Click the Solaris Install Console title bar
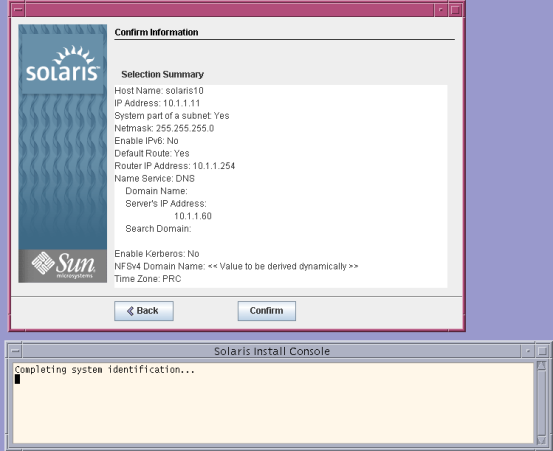 272,351
